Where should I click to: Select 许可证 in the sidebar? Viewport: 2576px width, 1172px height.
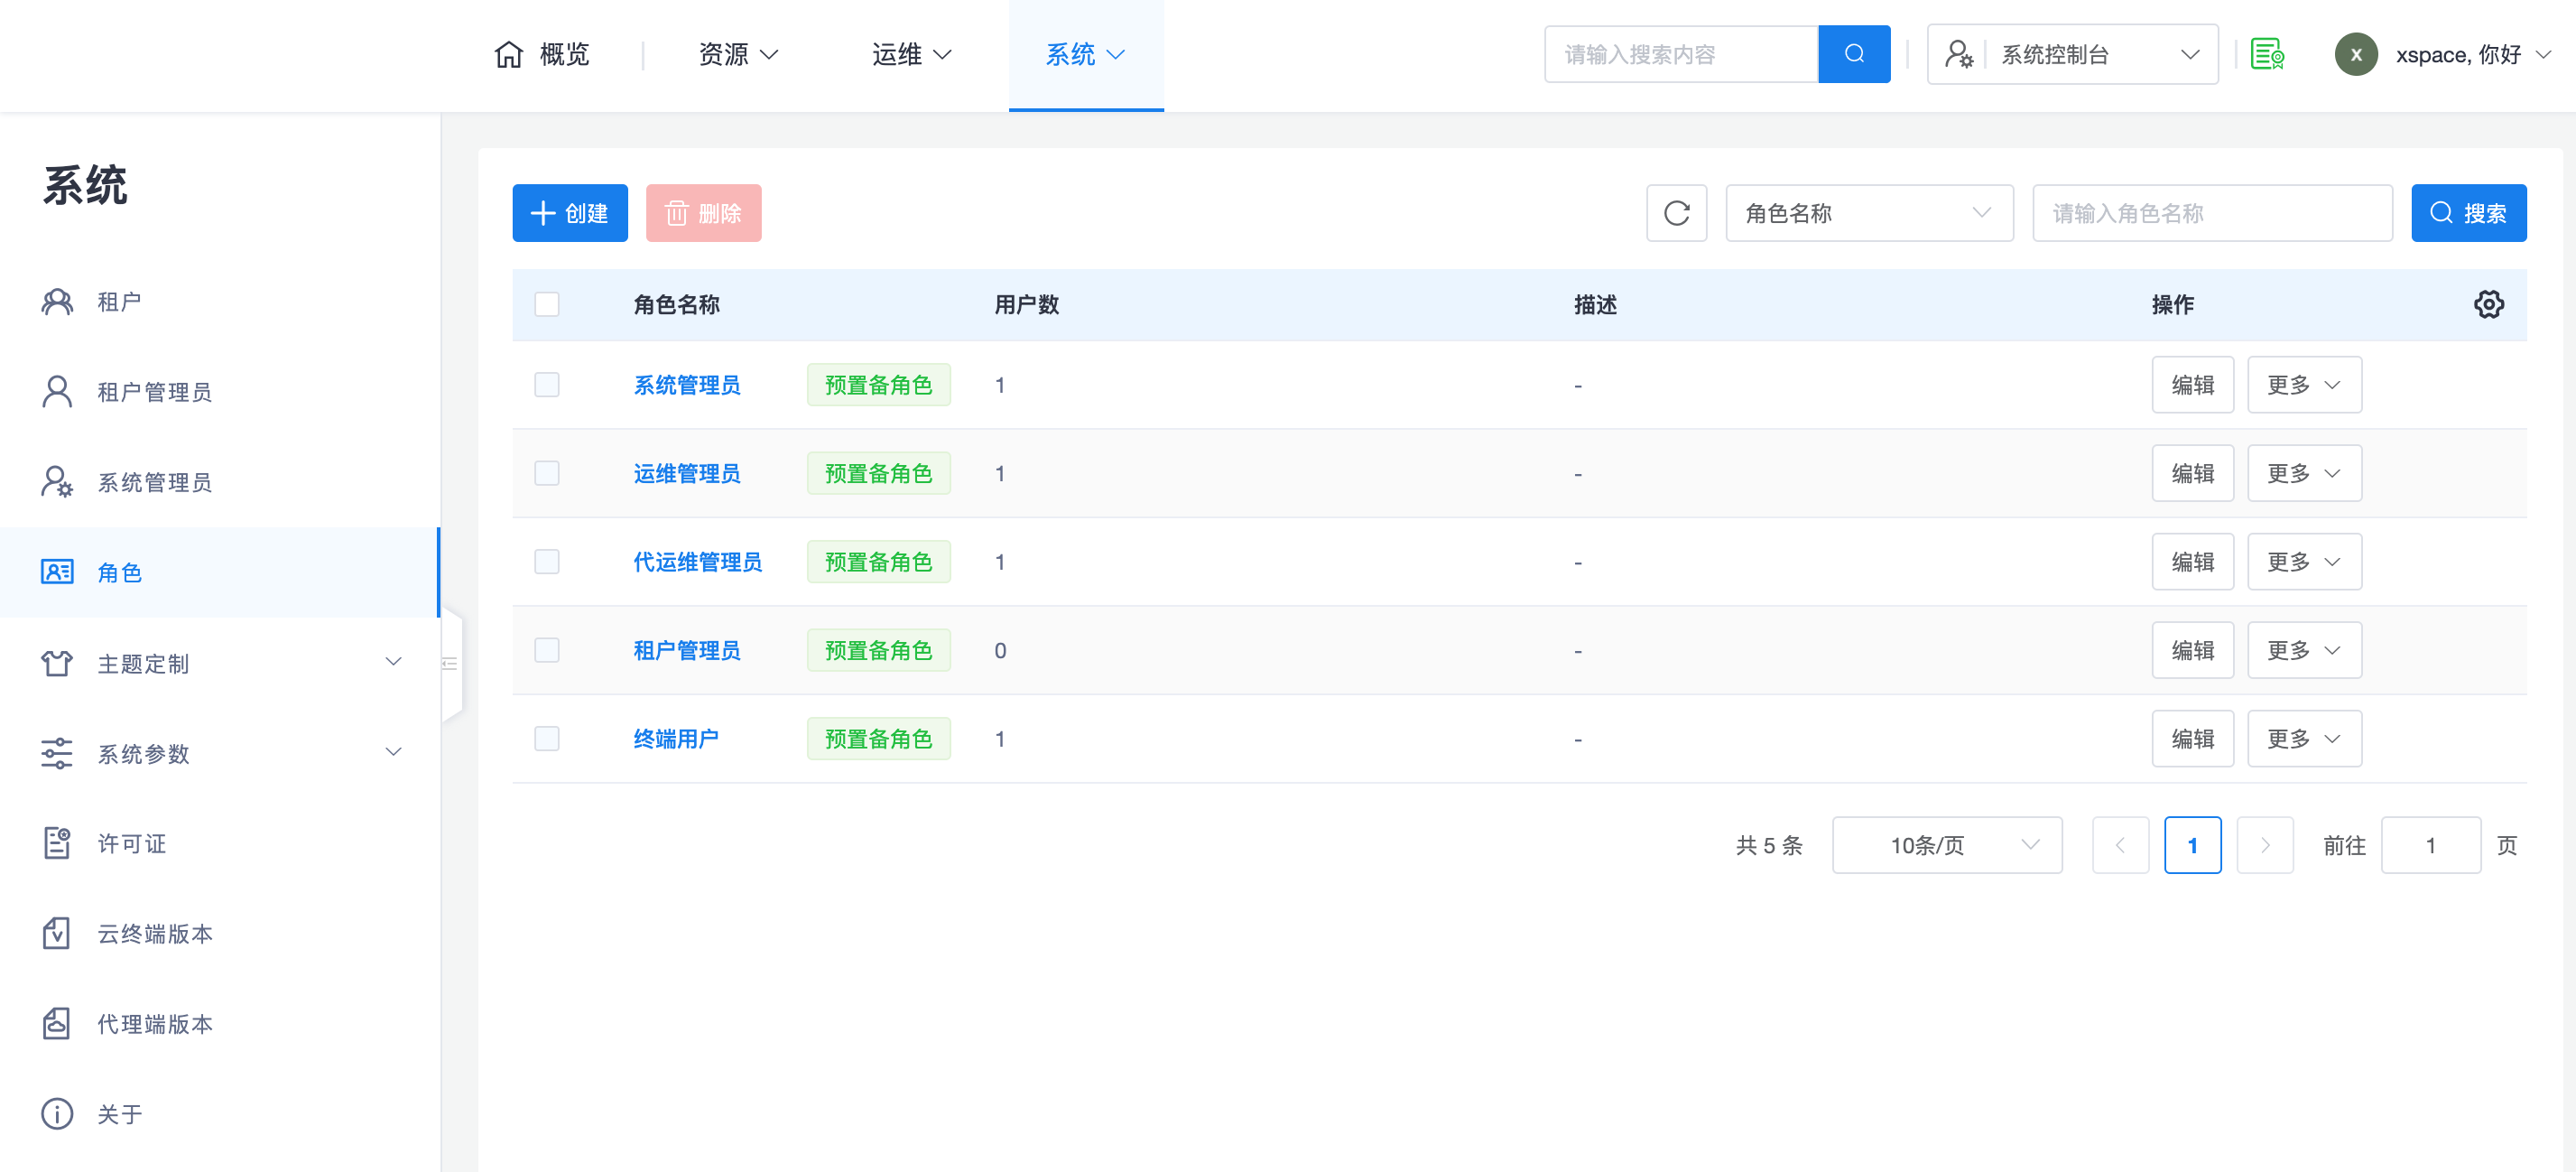(x=220, y=843)
